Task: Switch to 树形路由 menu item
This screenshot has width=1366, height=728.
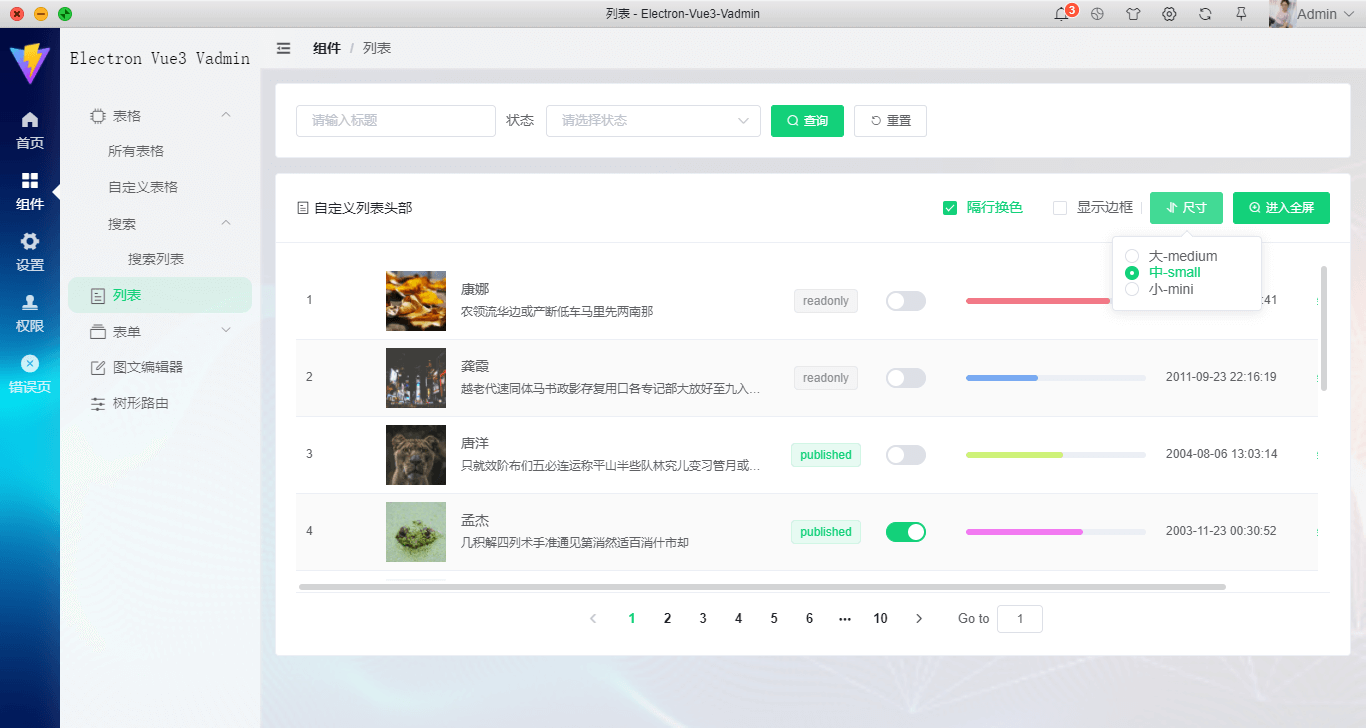Action: 160,402
